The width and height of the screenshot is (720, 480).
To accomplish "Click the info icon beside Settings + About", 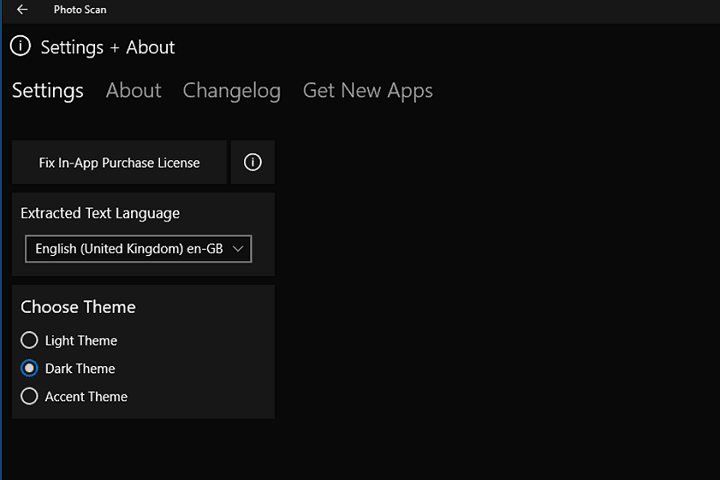I will (21, 46).
